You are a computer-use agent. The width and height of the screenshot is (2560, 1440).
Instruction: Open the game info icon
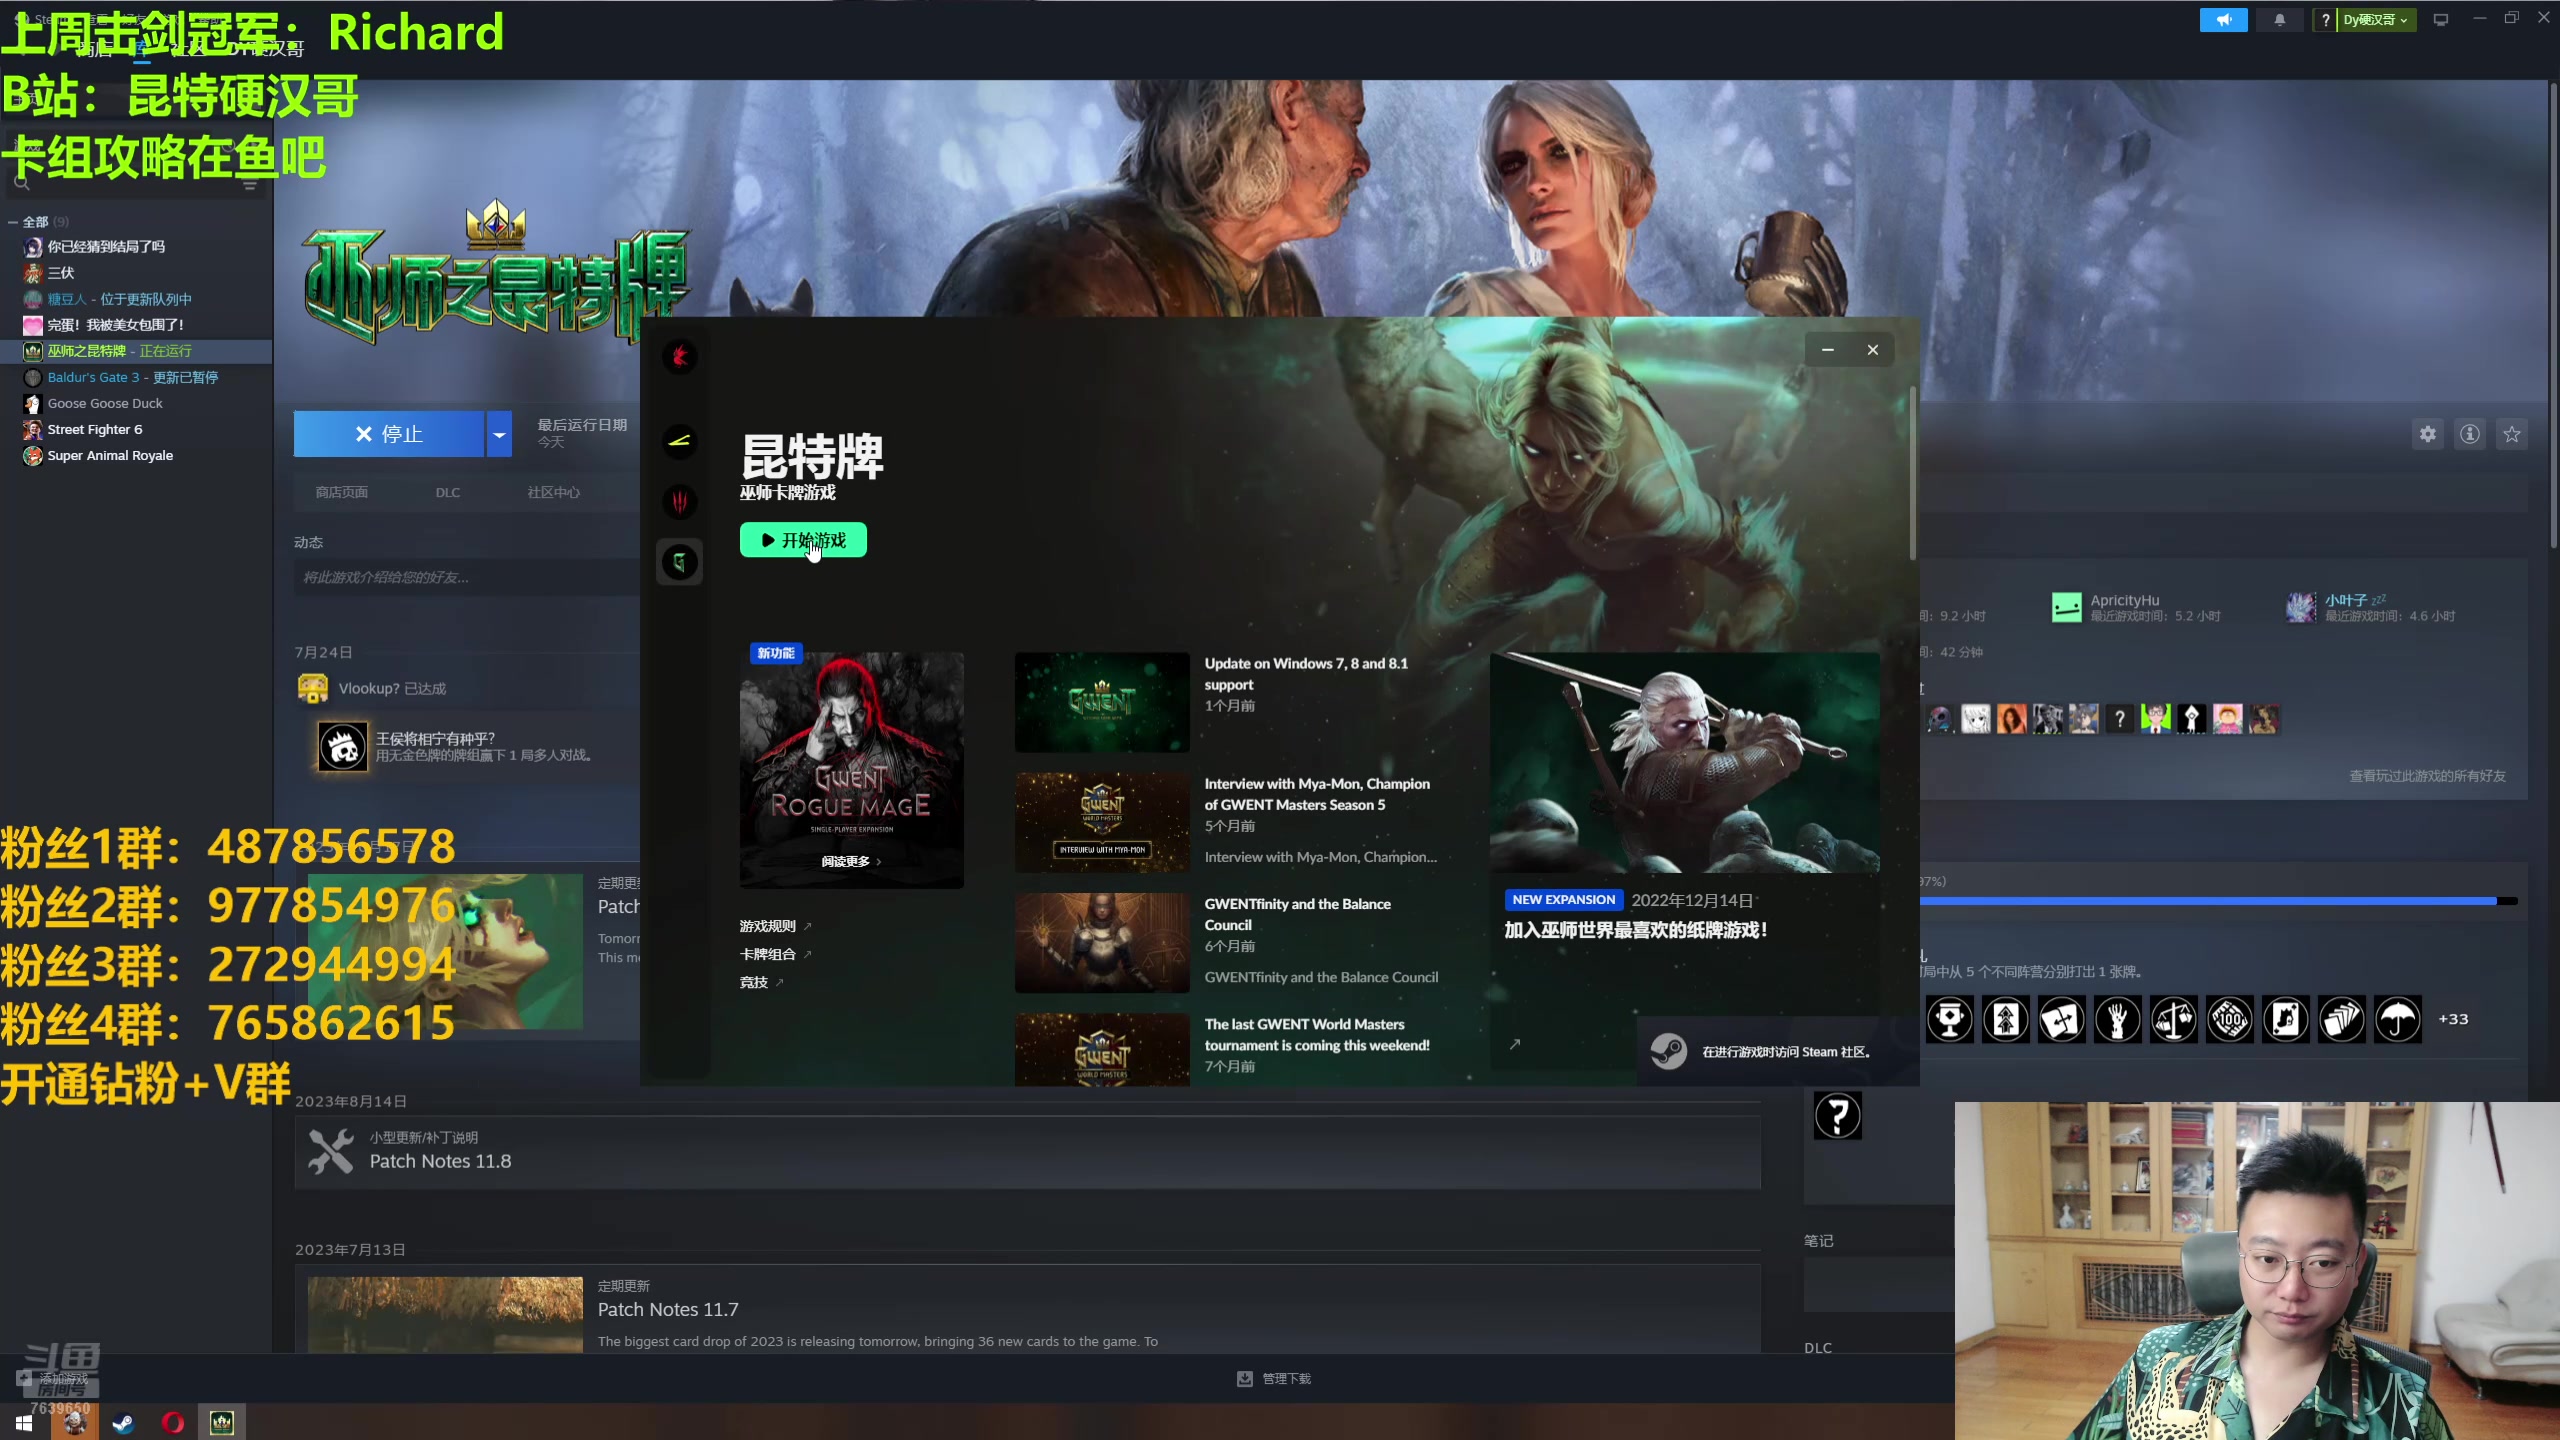(x=2470, y=434)
